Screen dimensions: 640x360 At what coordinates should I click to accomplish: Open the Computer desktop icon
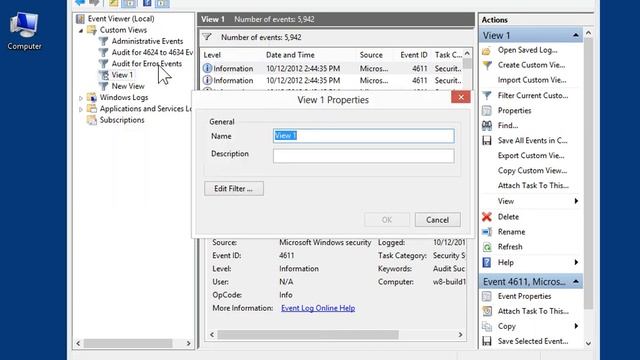click(24, 31)
